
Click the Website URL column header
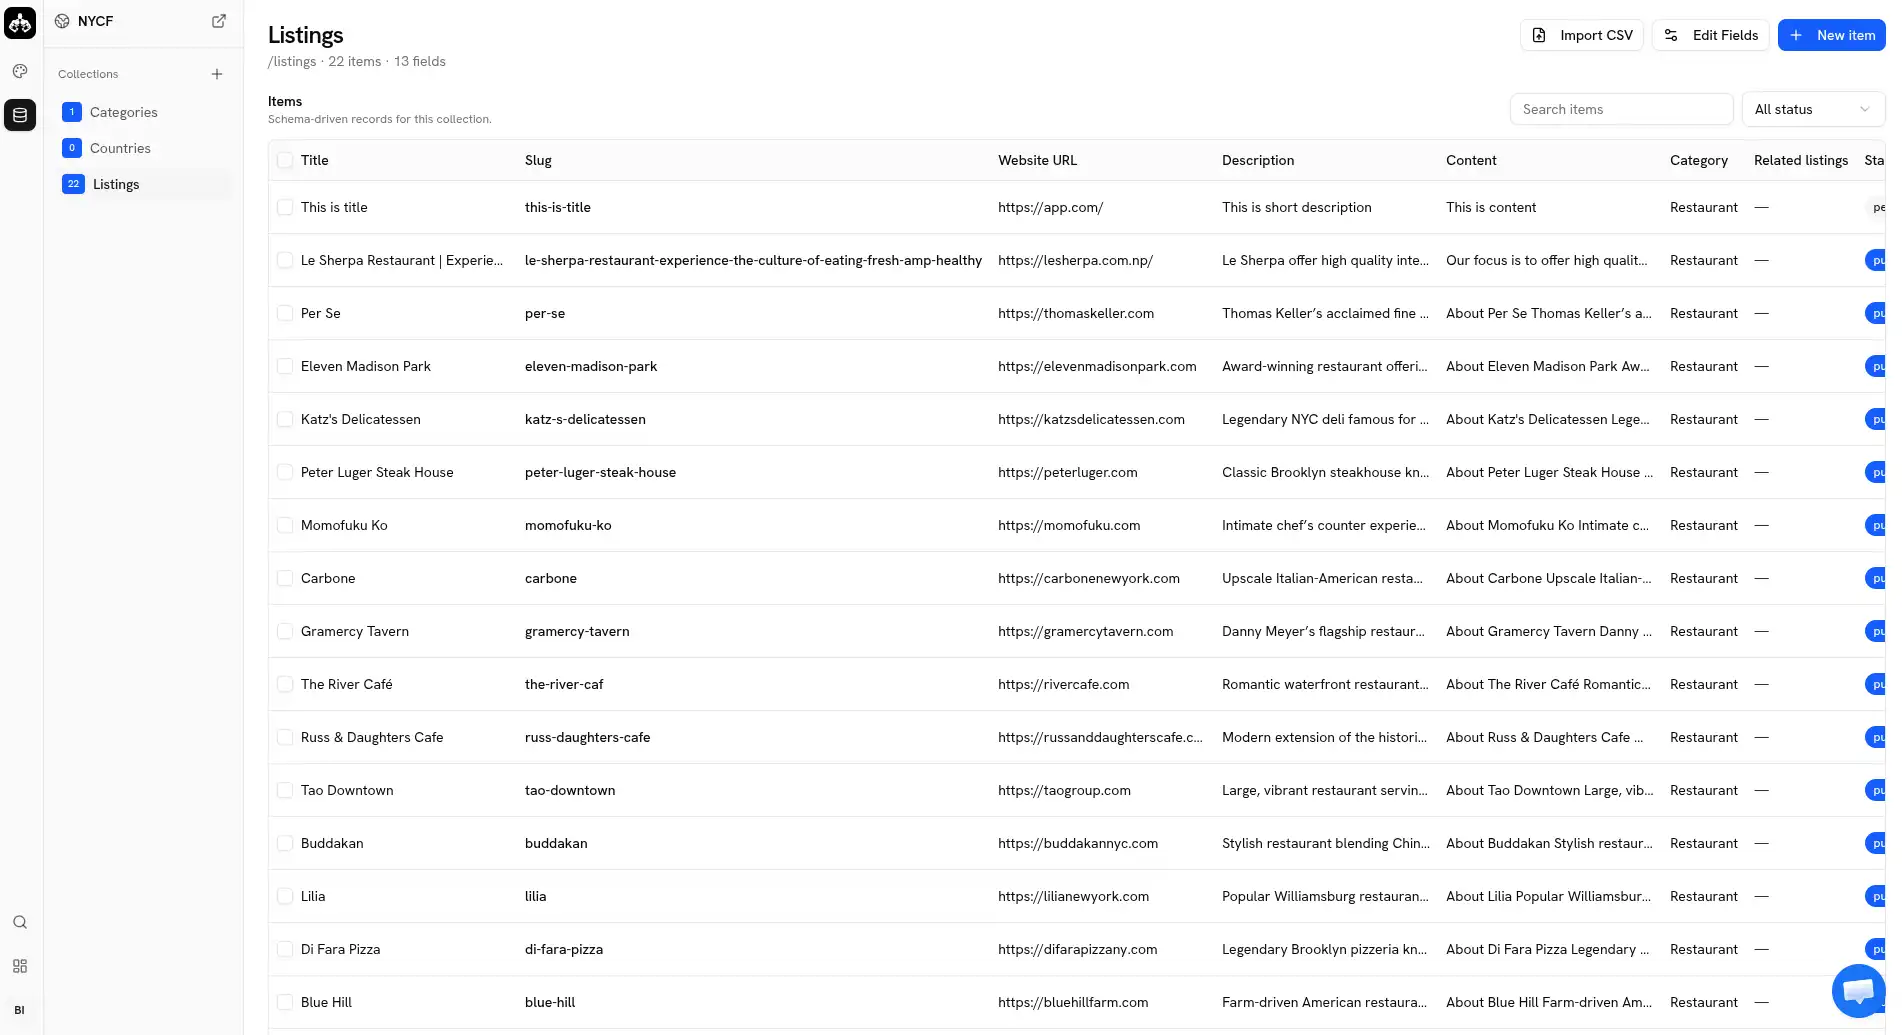point(1037,160)
